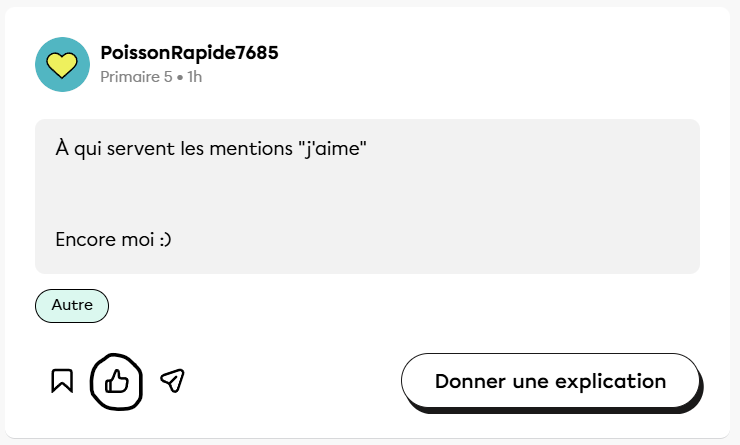The width and height of the screenshot is (740, 445).
Task: Click the thumbs-up like icon
Action: tap(117, 381)
